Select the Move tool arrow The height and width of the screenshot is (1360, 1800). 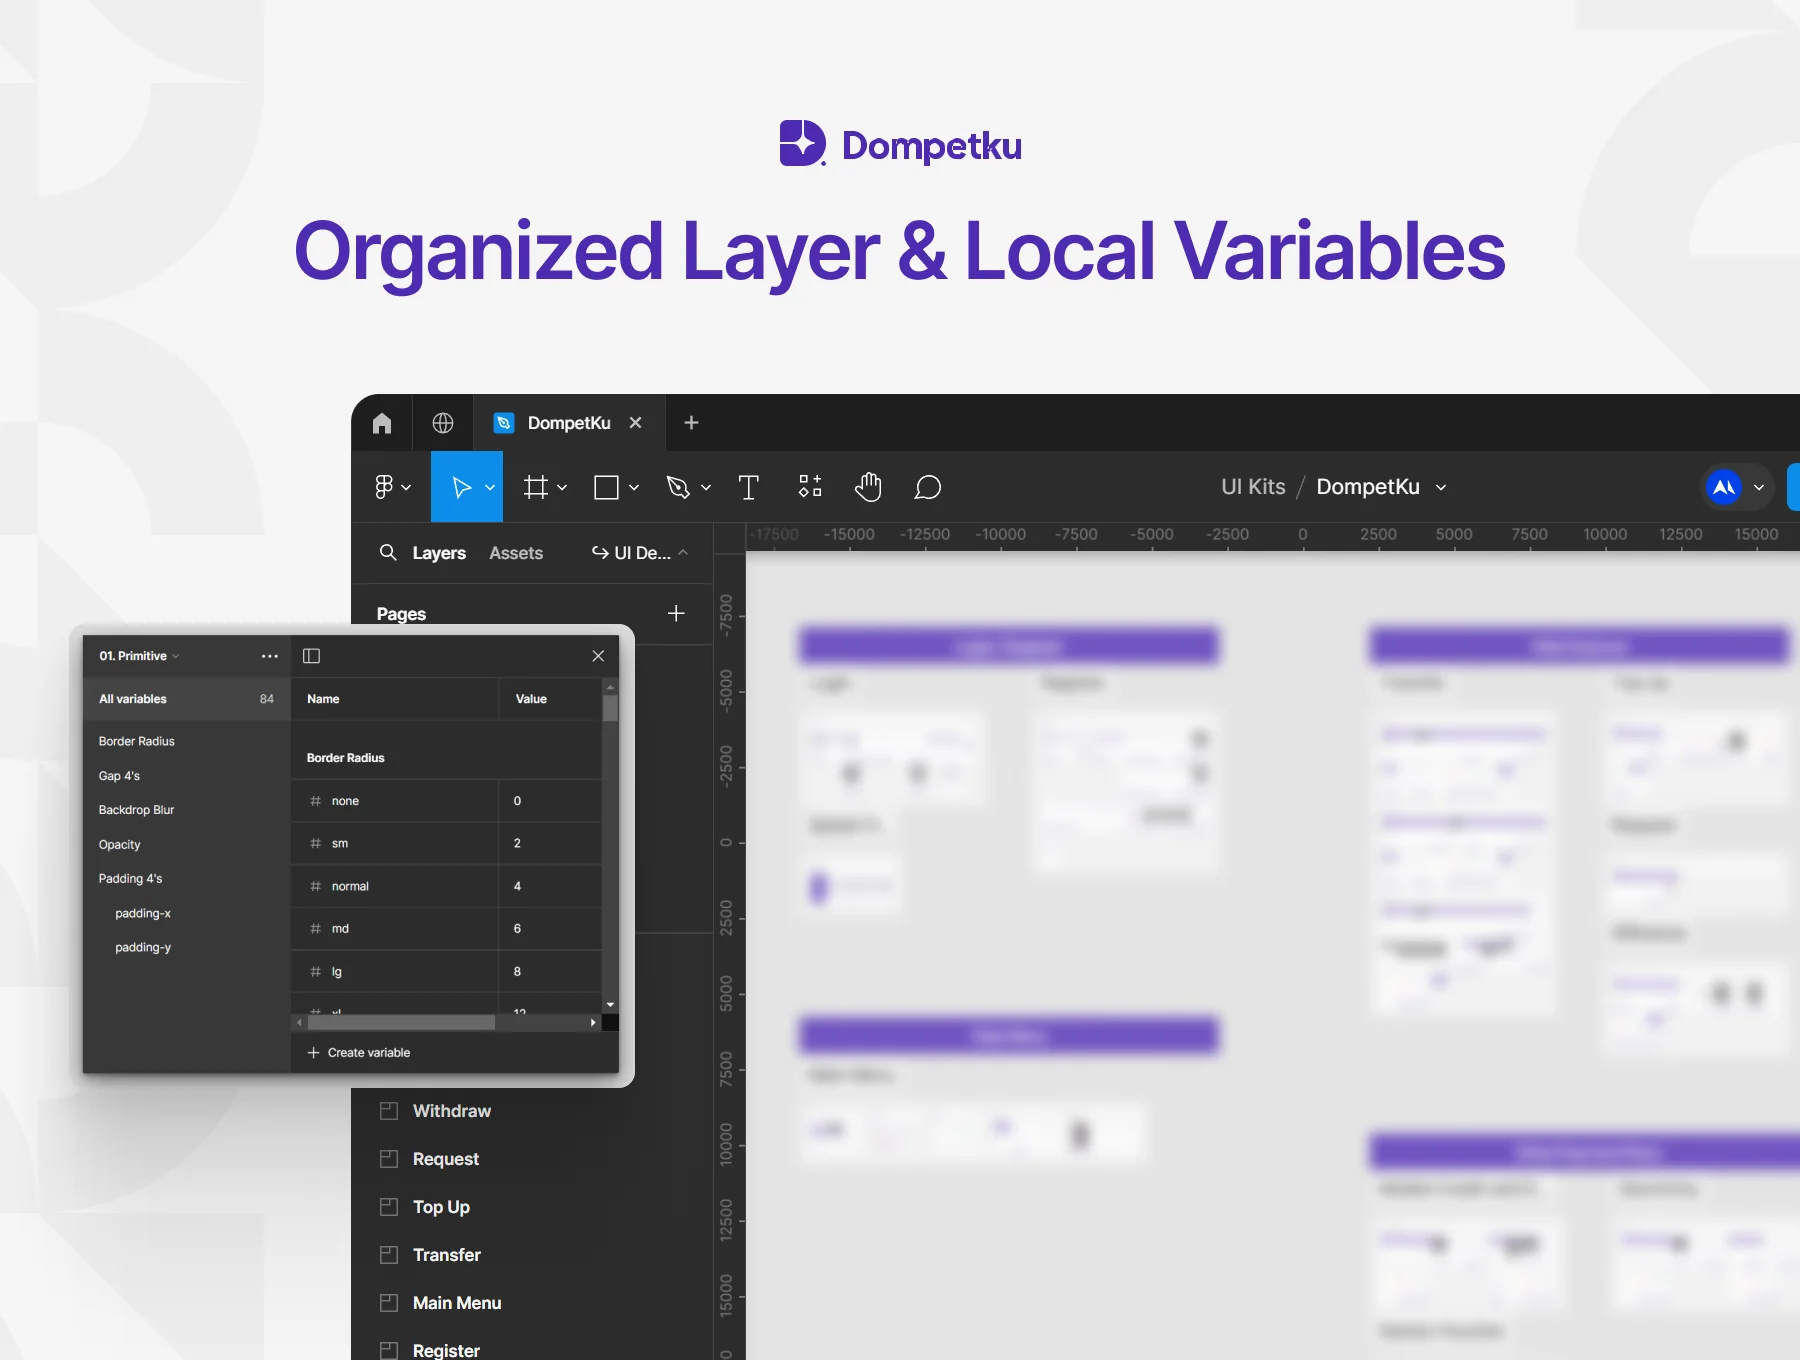click(461, 487)
